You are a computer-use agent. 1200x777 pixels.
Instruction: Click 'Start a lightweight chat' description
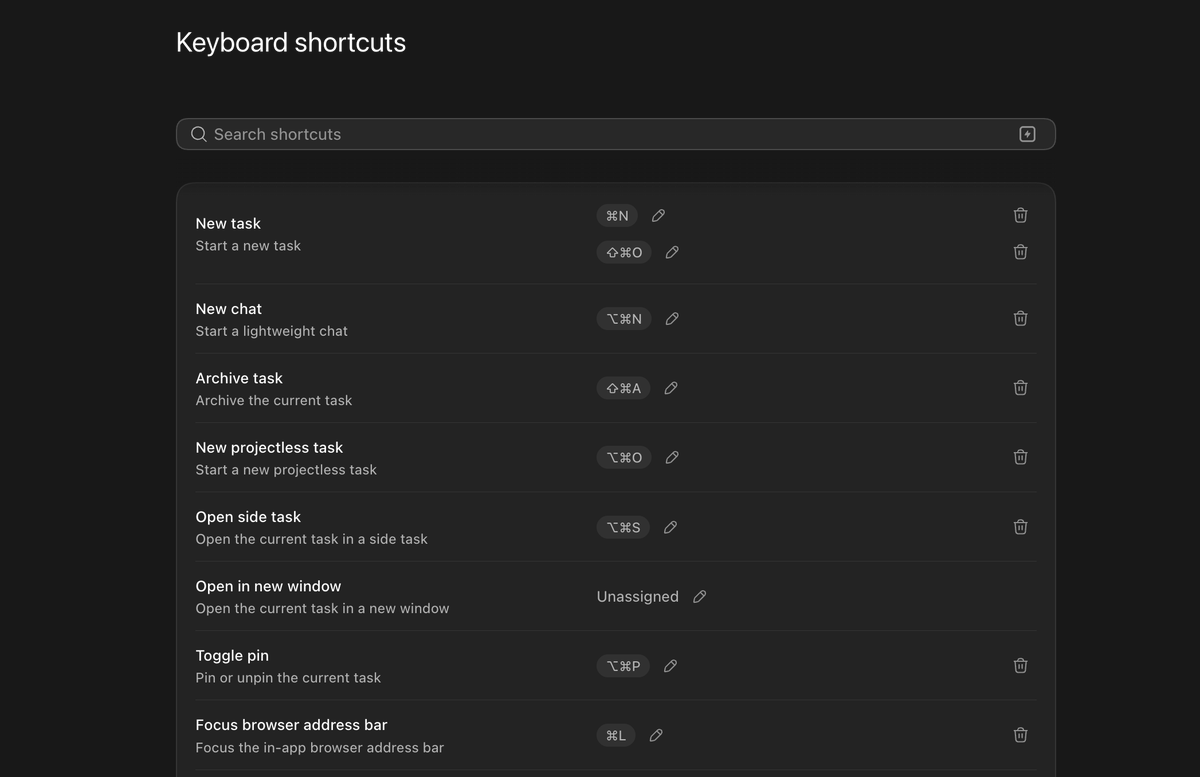click(272, 331)
